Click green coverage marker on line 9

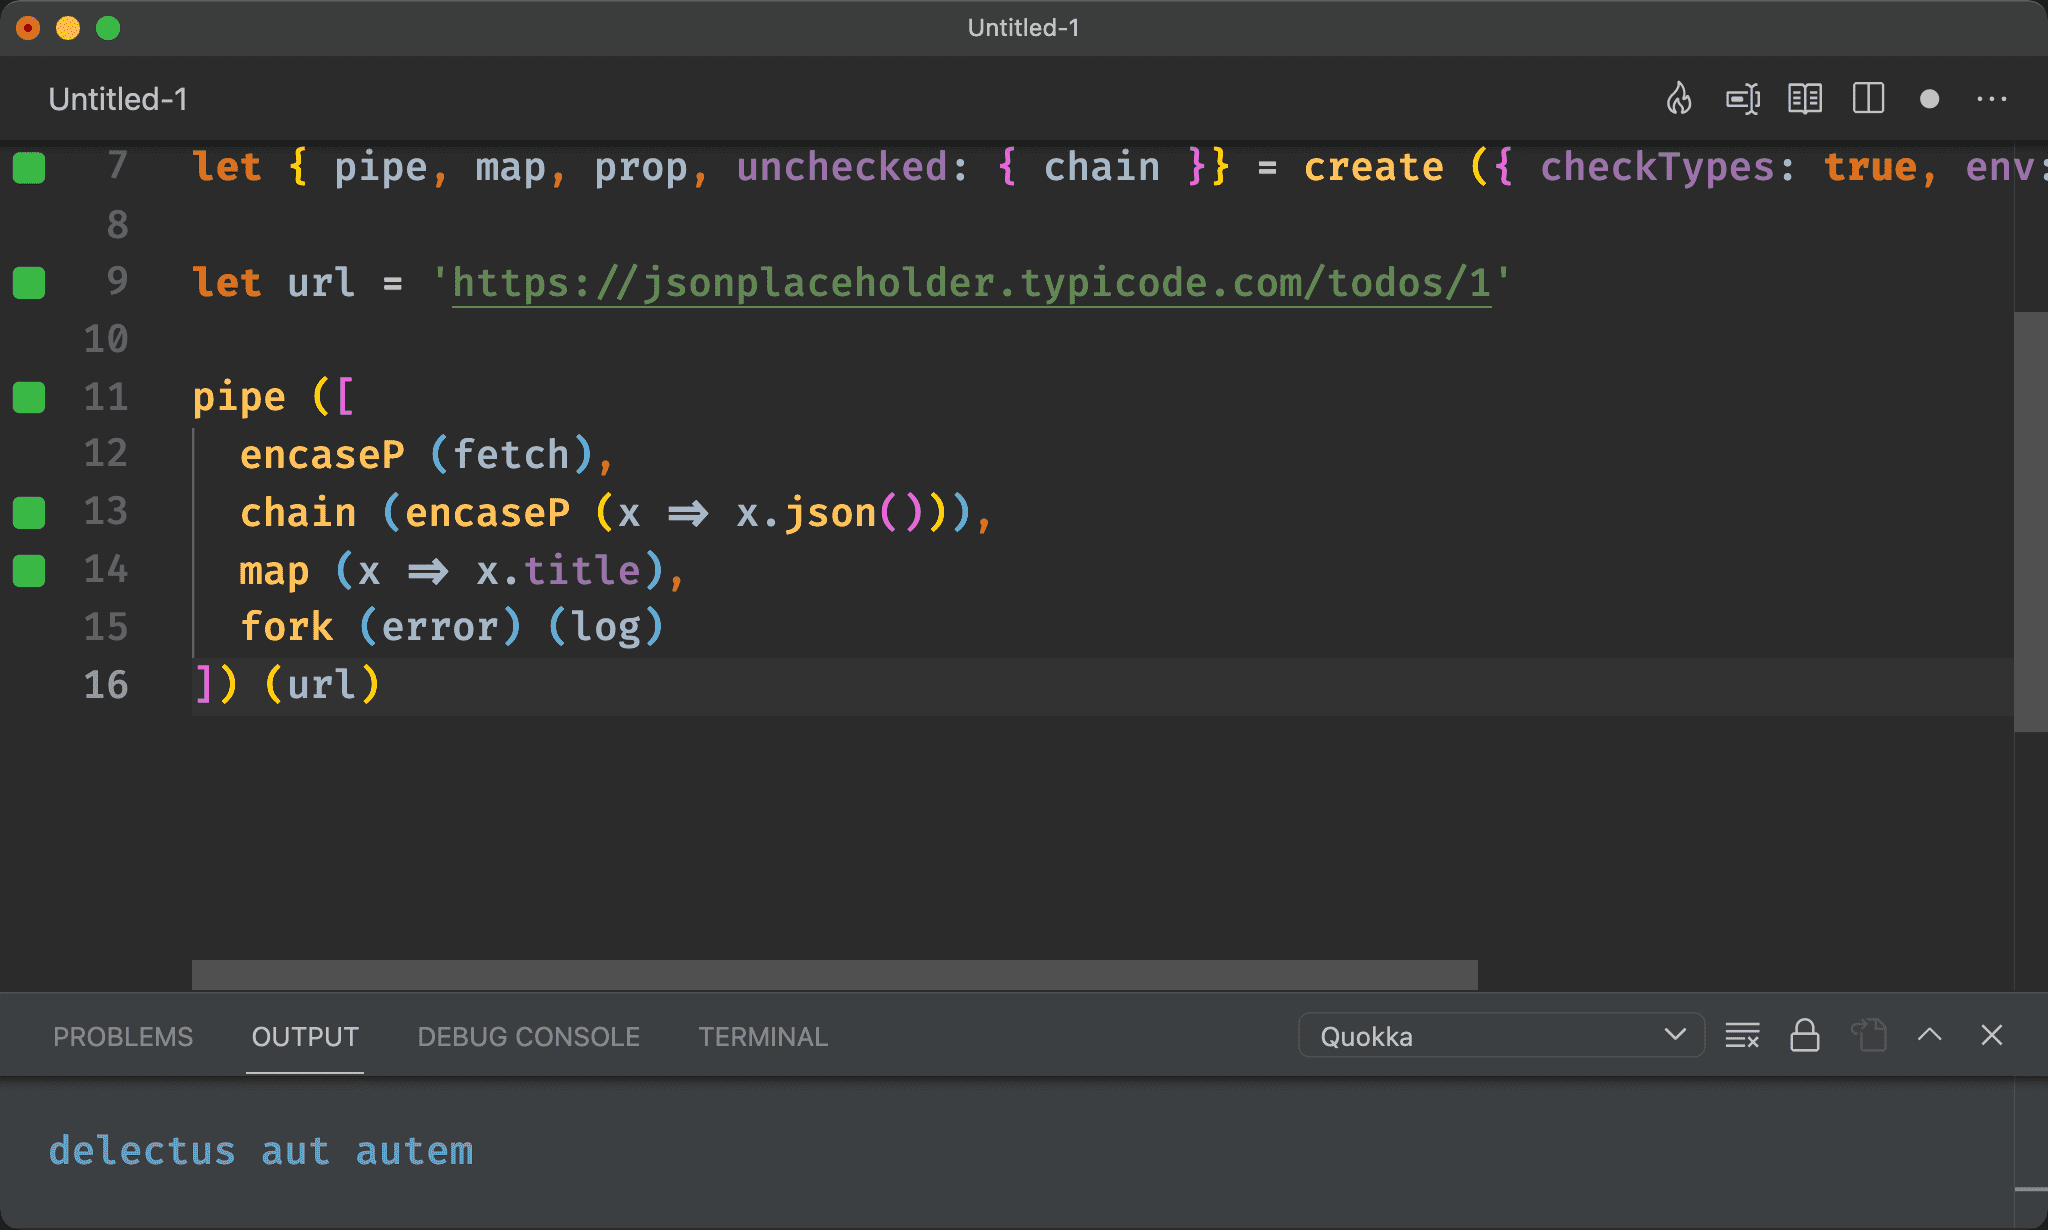pos(29,283)
